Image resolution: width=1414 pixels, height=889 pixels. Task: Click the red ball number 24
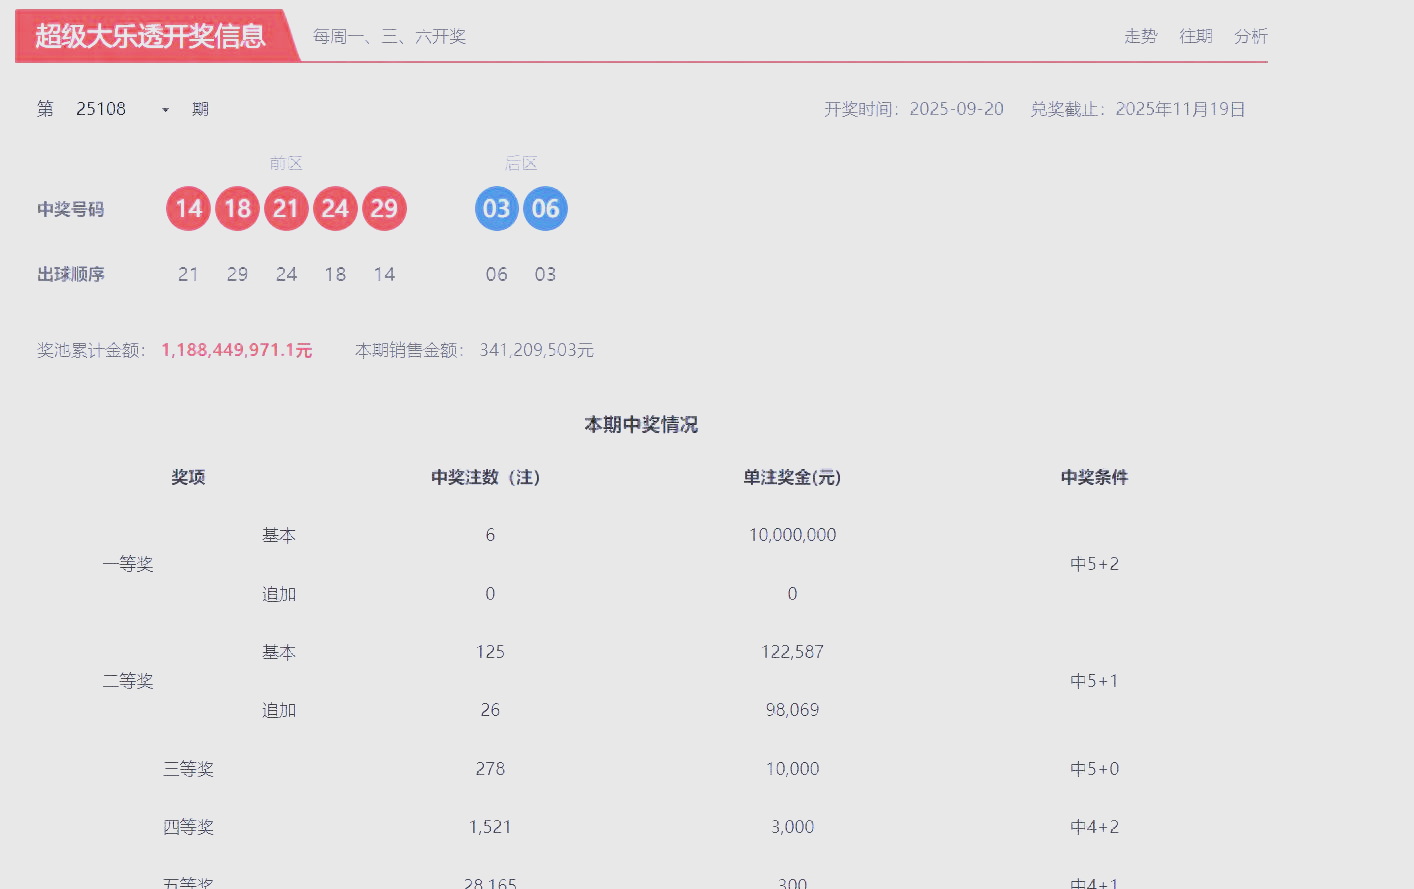click(335, 209)
